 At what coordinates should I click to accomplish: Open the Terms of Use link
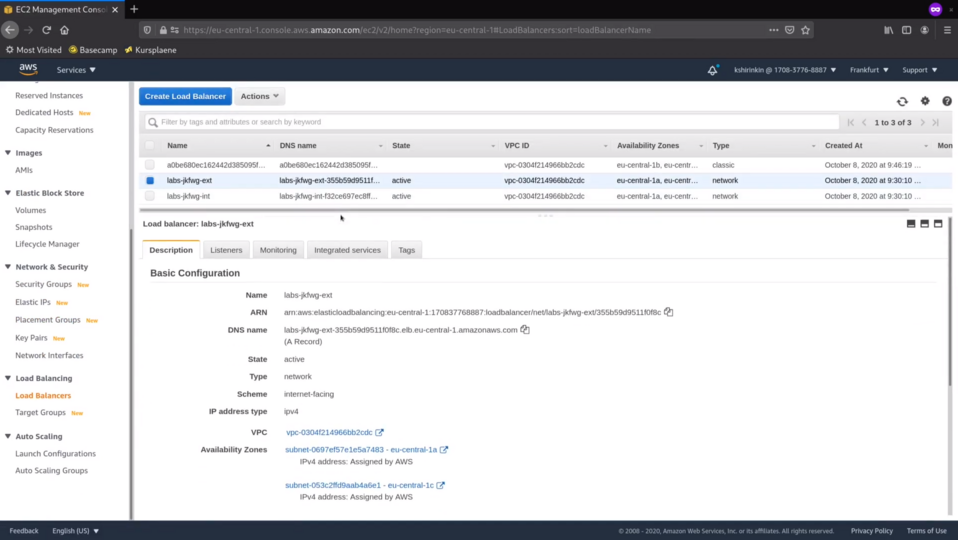coord(926,531)
